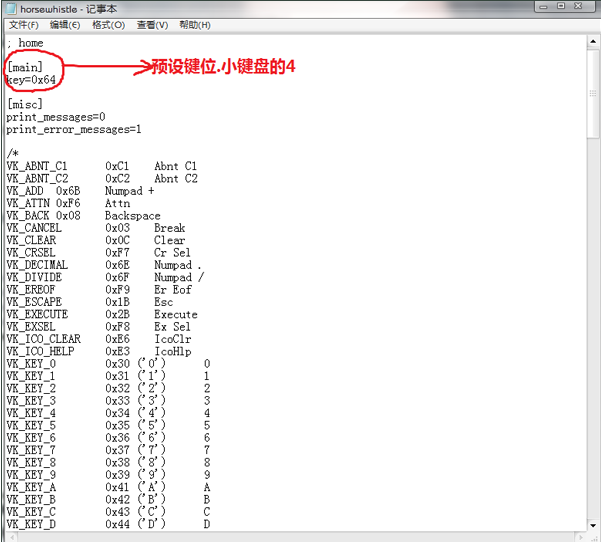Click the 'print_messages=0' line
The width and height of the screenshot is (601, 542).
click(56, 117)
